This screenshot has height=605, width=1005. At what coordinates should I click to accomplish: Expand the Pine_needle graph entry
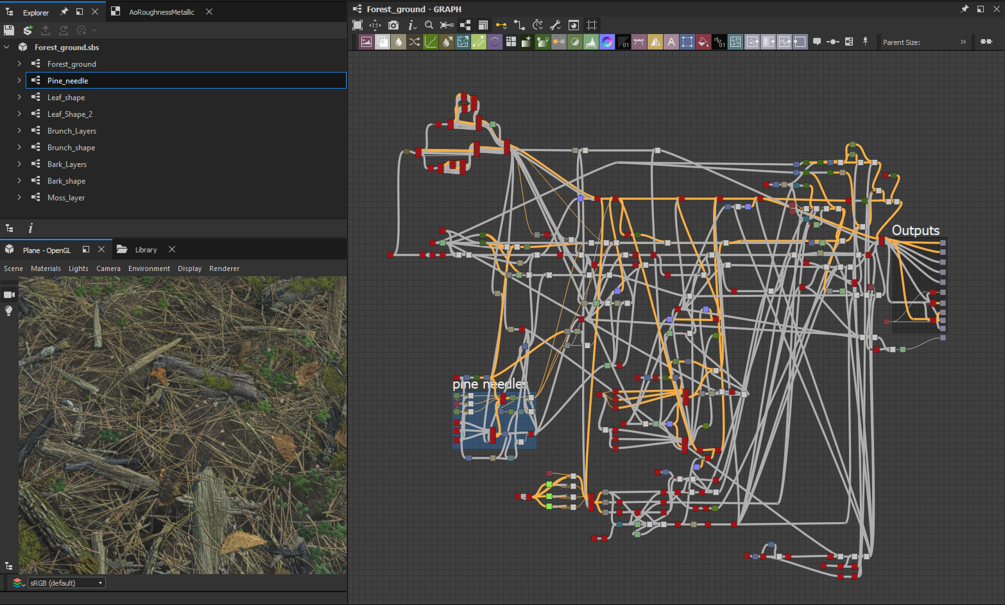coord(19,80)
